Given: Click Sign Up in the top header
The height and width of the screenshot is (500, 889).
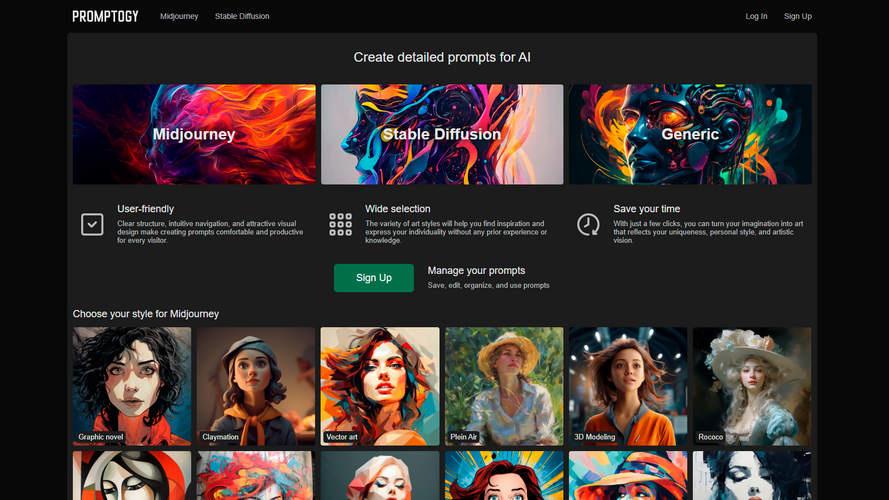Looking at the screenshot, I should [x=798, y=16].
